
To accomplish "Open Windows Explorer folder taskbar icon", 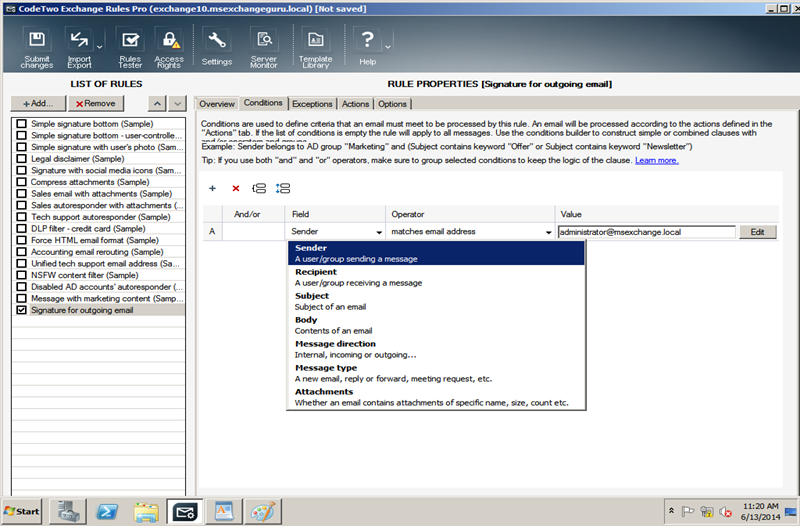I will (146, 511).
